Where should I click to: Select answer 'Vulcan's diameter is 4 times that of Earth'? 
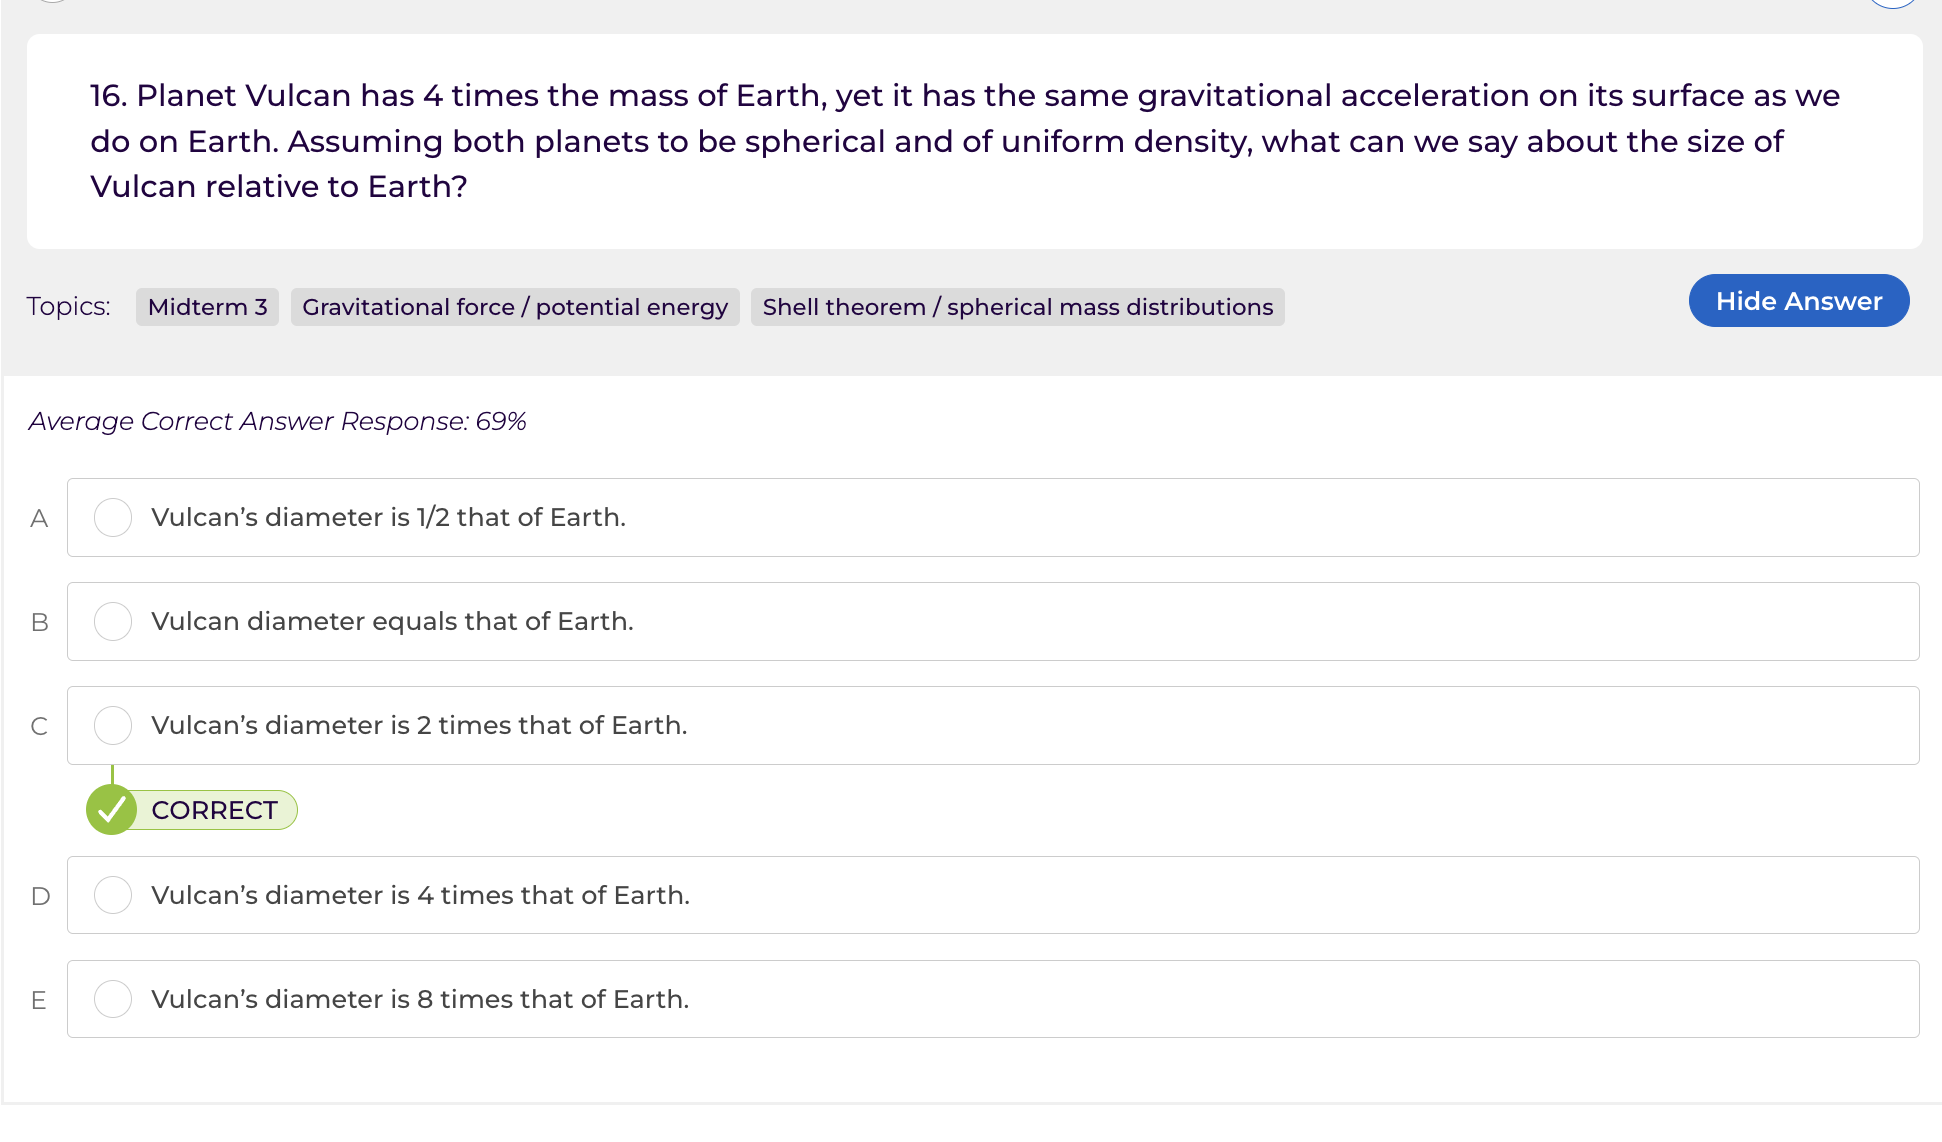(420, 895)
